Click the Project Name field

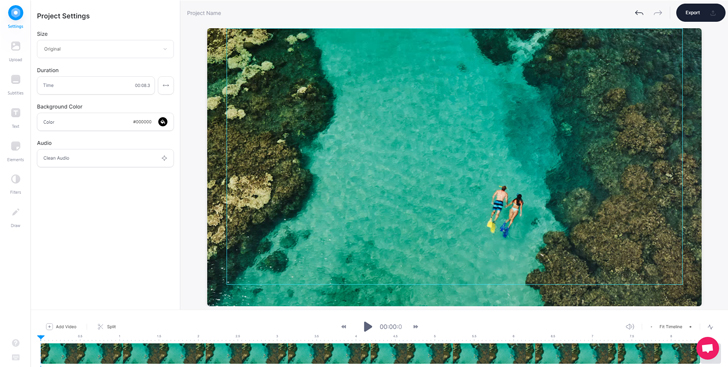[x=204, y=13]
